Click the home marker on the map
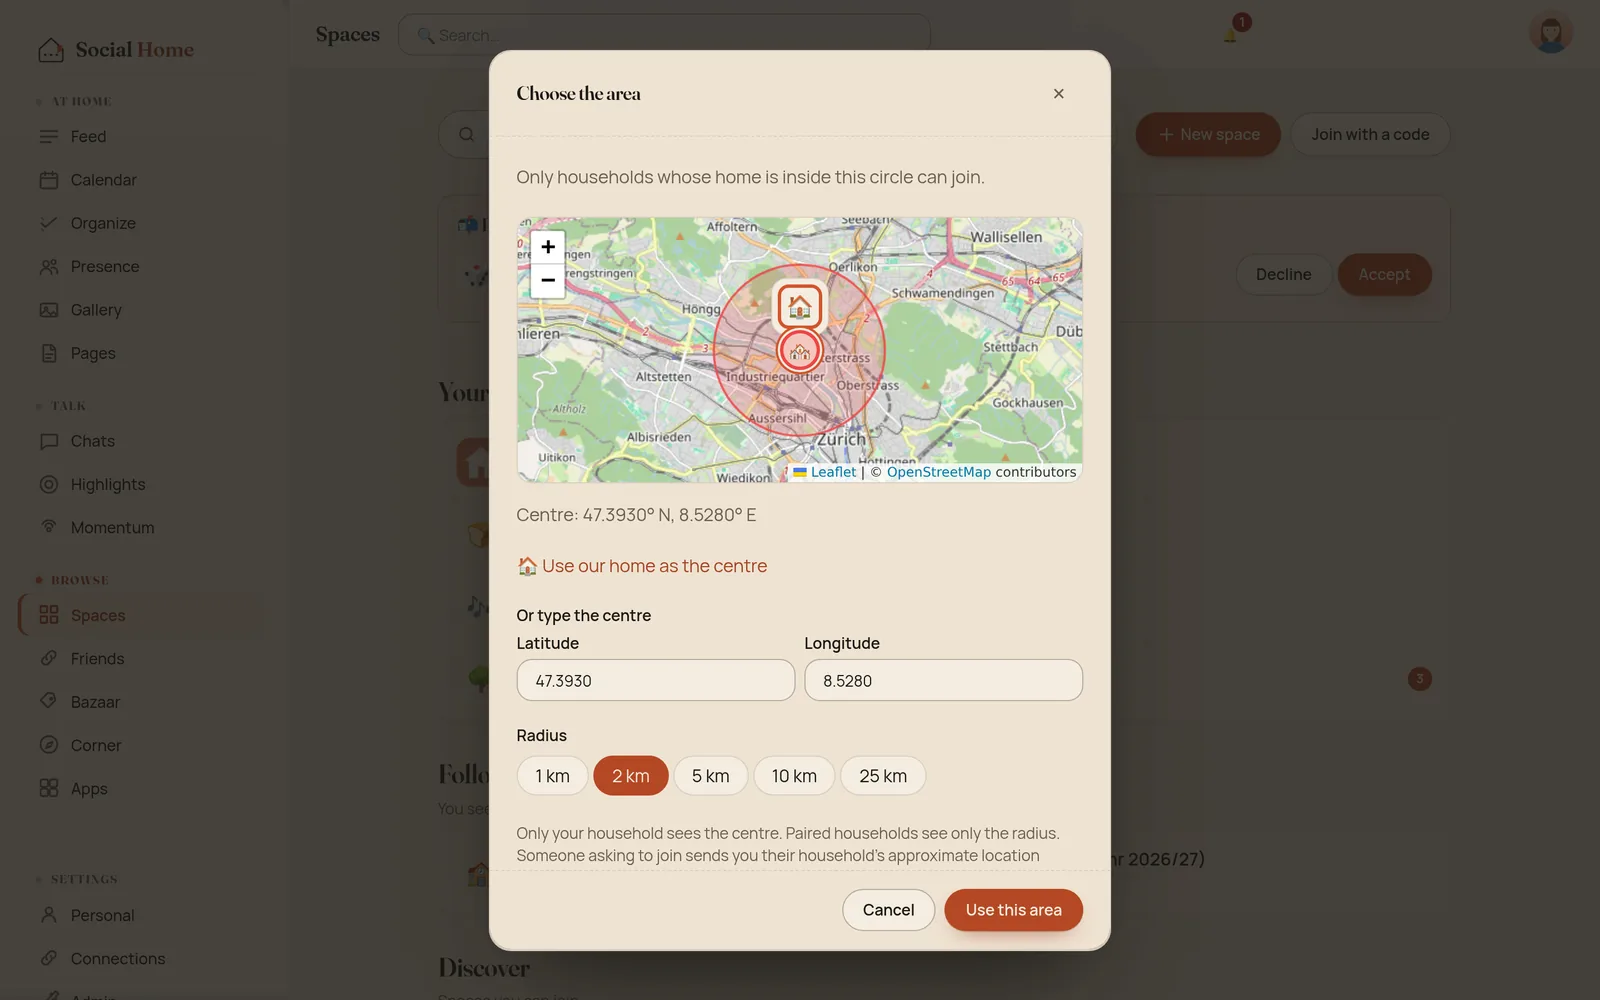This screenshot has width=1600, height=1000. [800, 306]
